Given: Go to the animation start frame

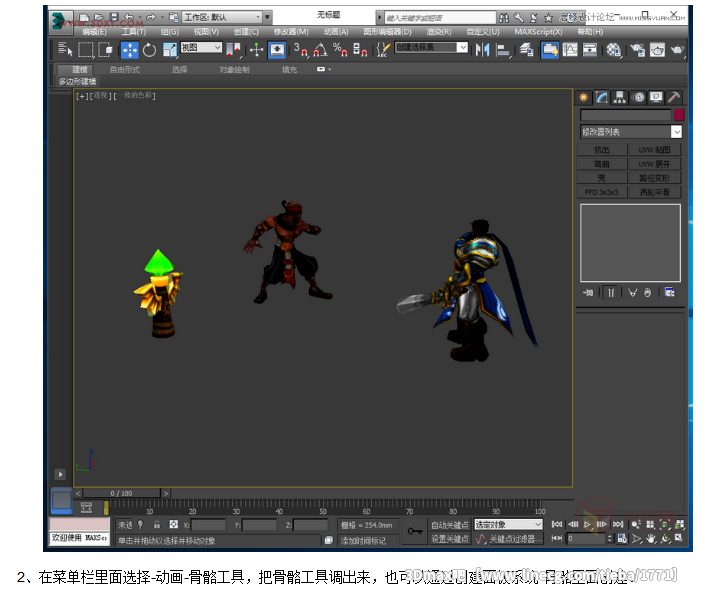Looking at the screenshot, I should 556,524.
